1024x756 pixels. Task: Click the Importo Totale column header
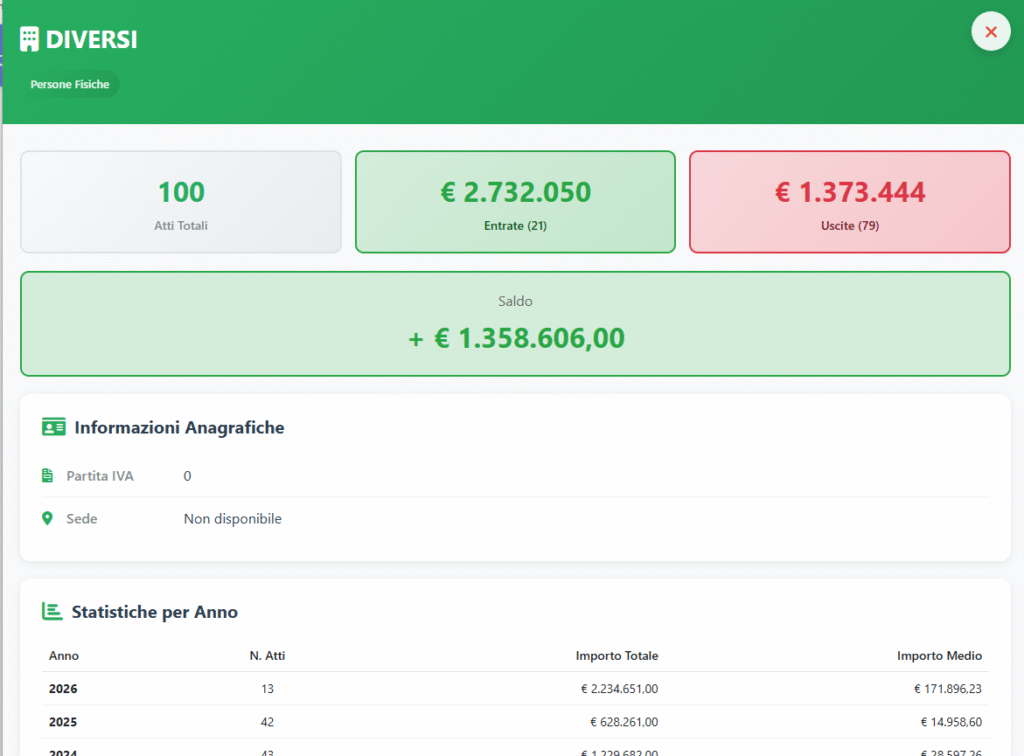pyautogui.click(x=616, y=656)
